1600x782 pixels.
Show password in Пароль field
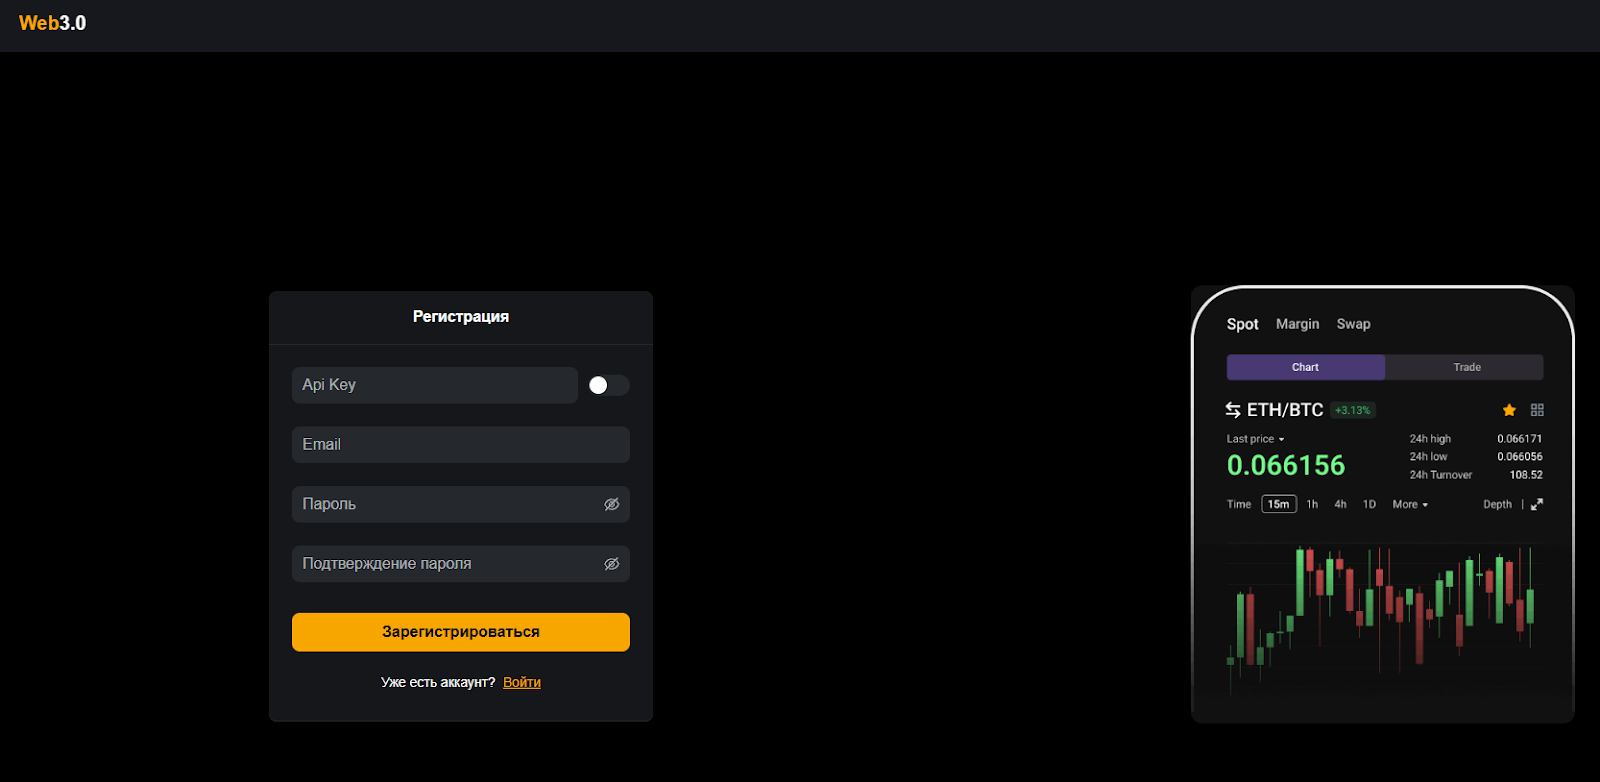pyautogui.click(x=612, y=505)
